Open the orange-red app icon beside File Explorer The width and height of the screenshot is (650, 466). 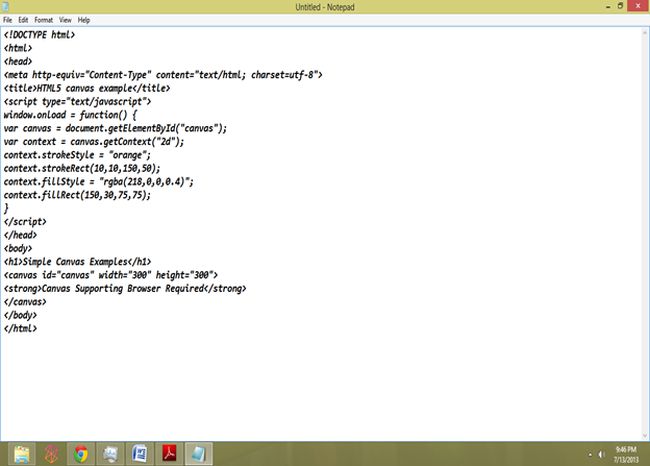pyautogui.click(x=51, y=454)
